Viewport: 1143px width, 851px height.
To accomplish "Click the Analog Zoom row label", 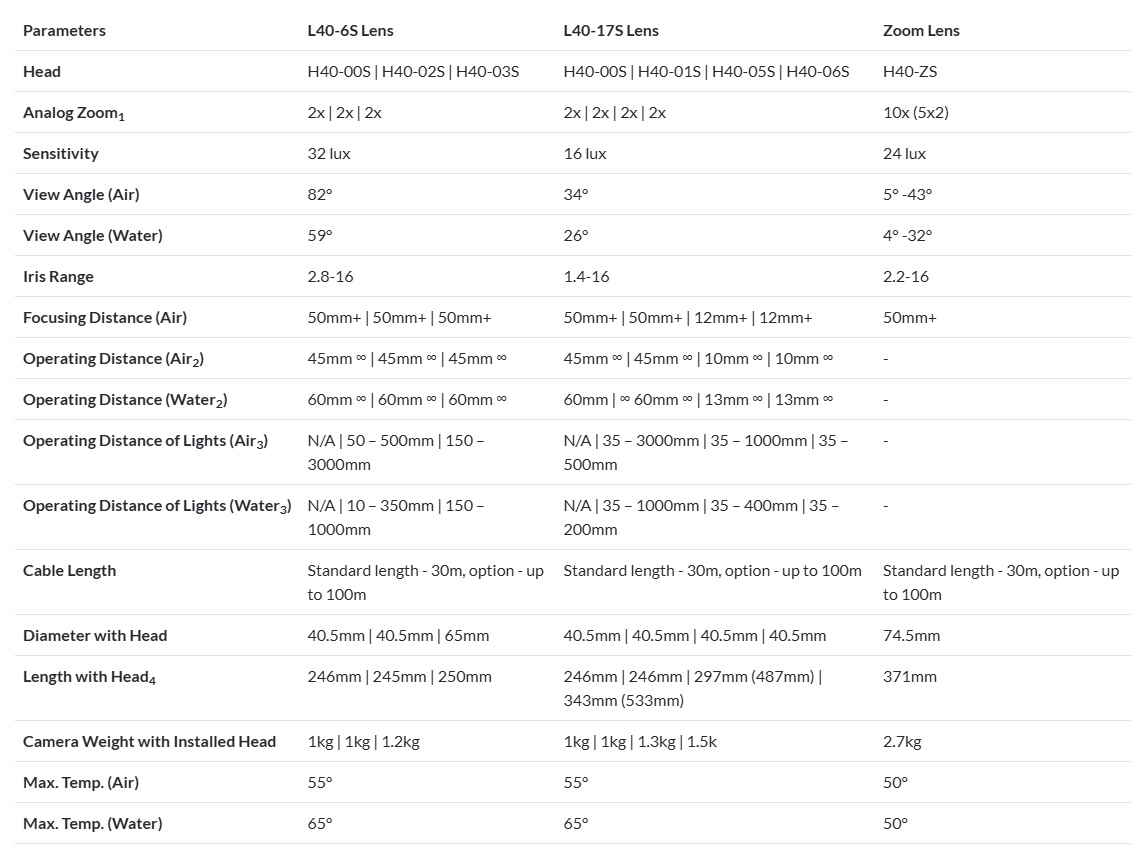I will pos(73,113).
